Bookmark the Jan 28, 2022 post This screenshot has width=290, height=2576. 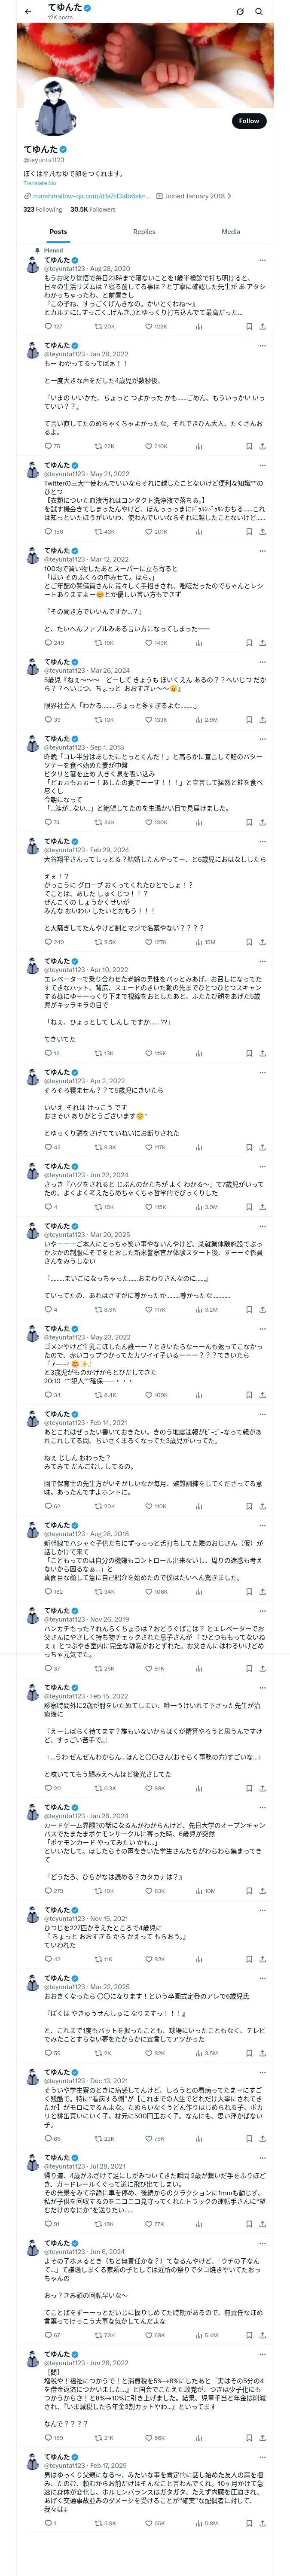(248, 446)
